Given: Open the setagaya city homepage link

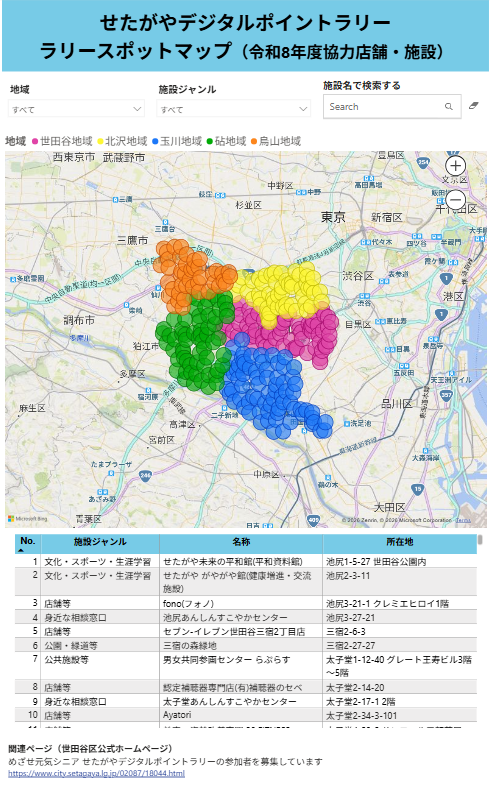Looking at the screenshot, I should (97, 773).
